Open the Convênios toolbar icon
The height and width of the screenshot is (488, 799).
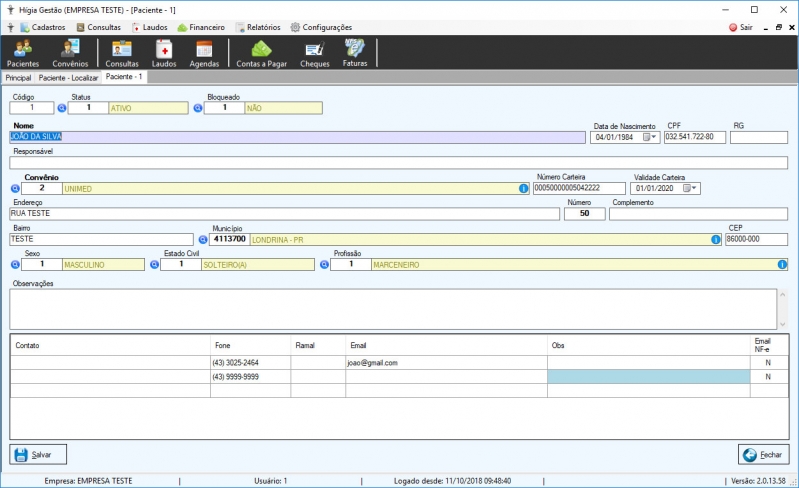click(70, 53)
